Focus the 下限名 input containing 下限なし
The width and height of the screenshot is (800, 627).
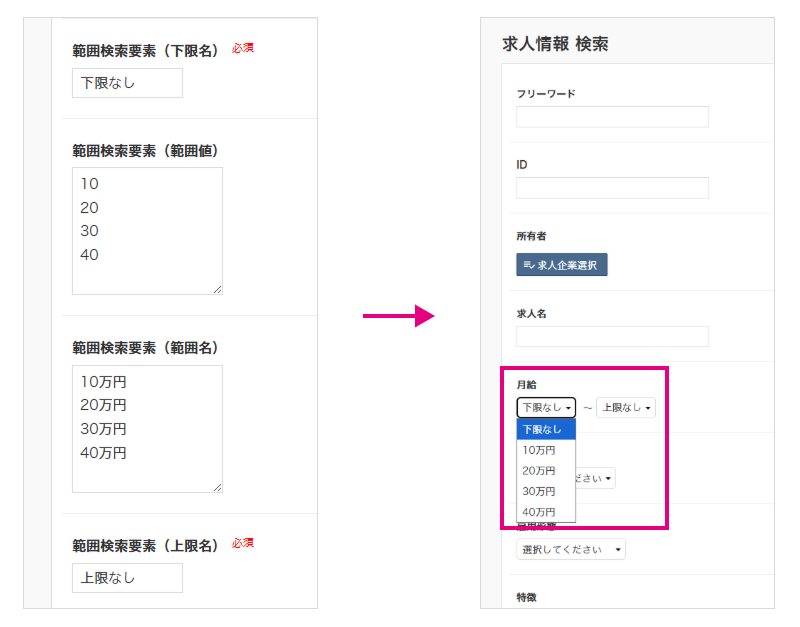[127, 83]
